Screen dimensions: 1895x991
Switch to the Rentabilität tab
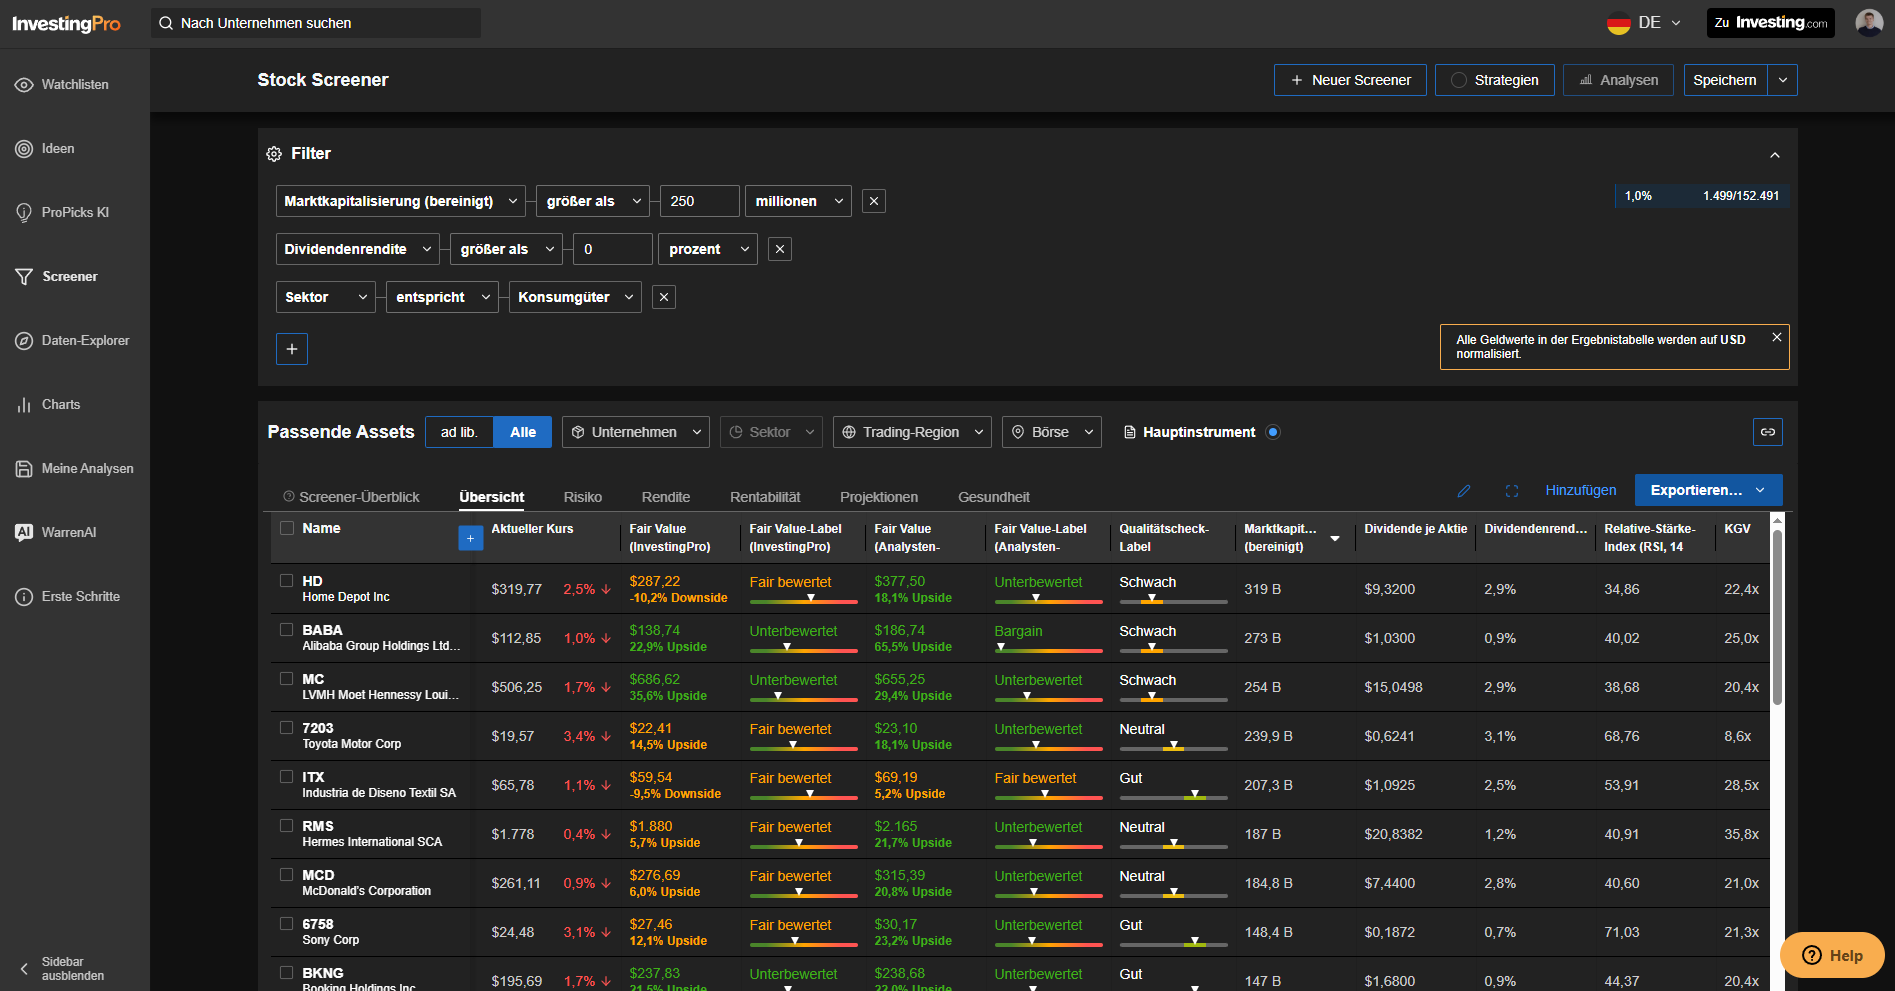765,497
